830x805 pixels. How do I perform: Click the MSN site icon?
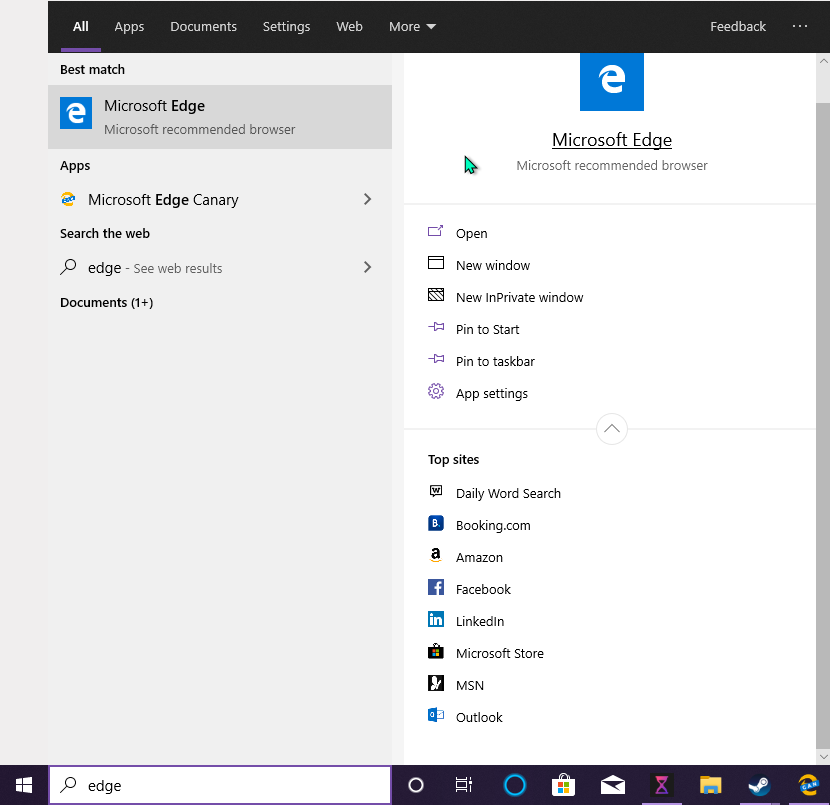(436, 683)
